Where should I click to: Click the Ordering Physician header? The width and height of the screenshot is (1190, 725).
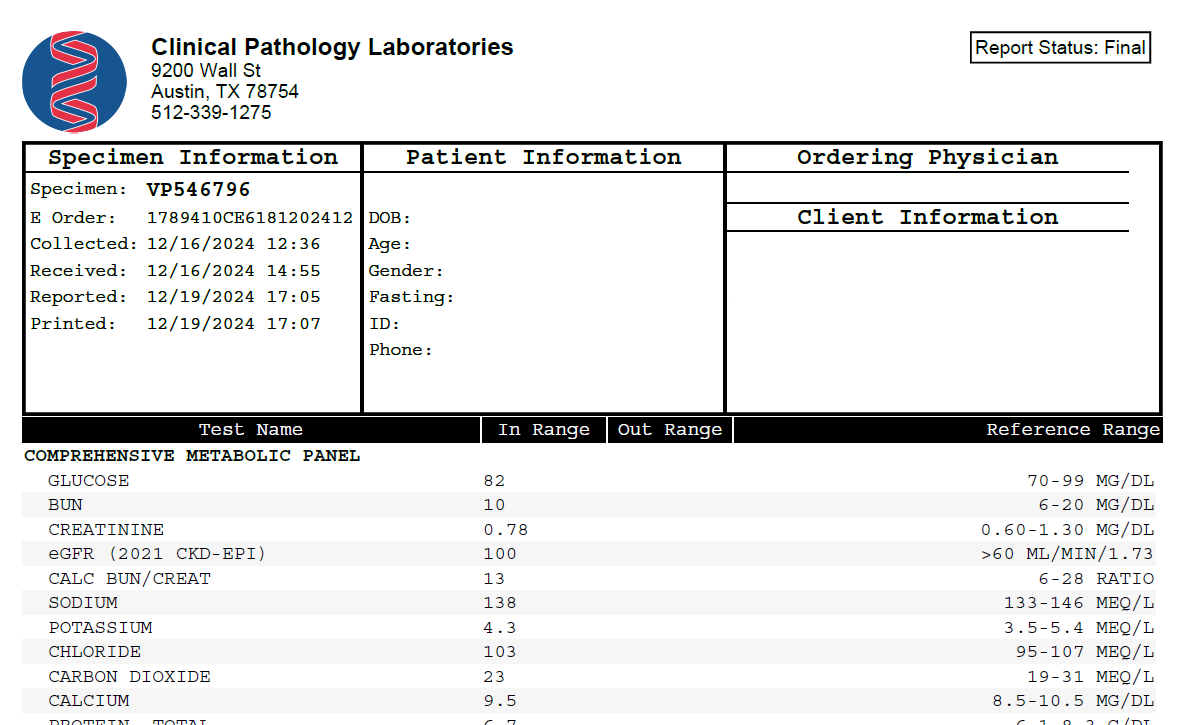(x=927, y=157)
